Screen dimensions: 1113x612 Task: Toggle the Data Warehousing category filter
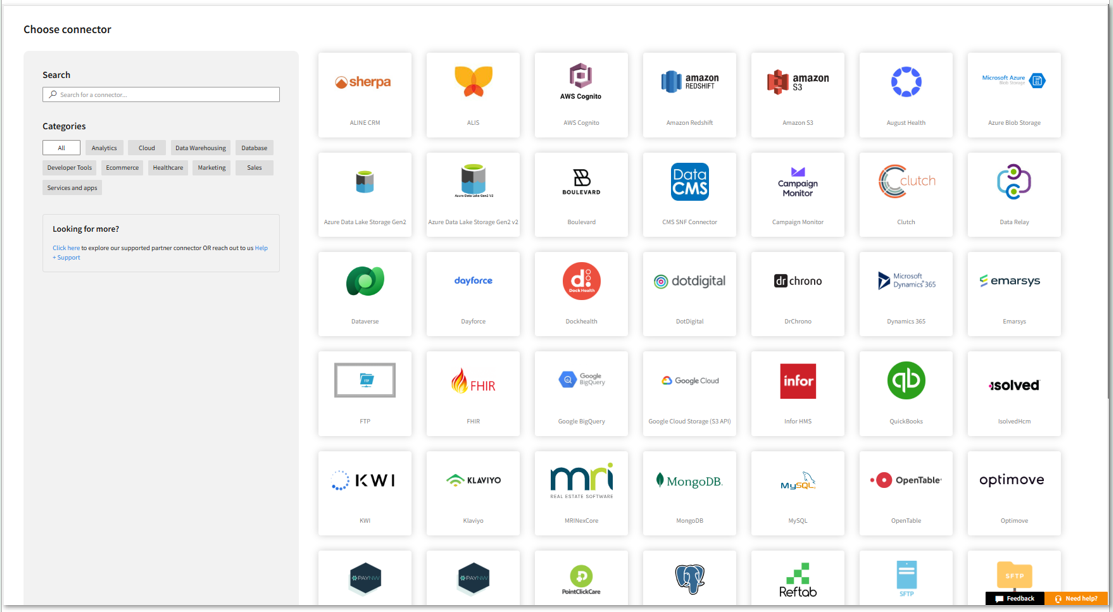click(x=200, y=148)
